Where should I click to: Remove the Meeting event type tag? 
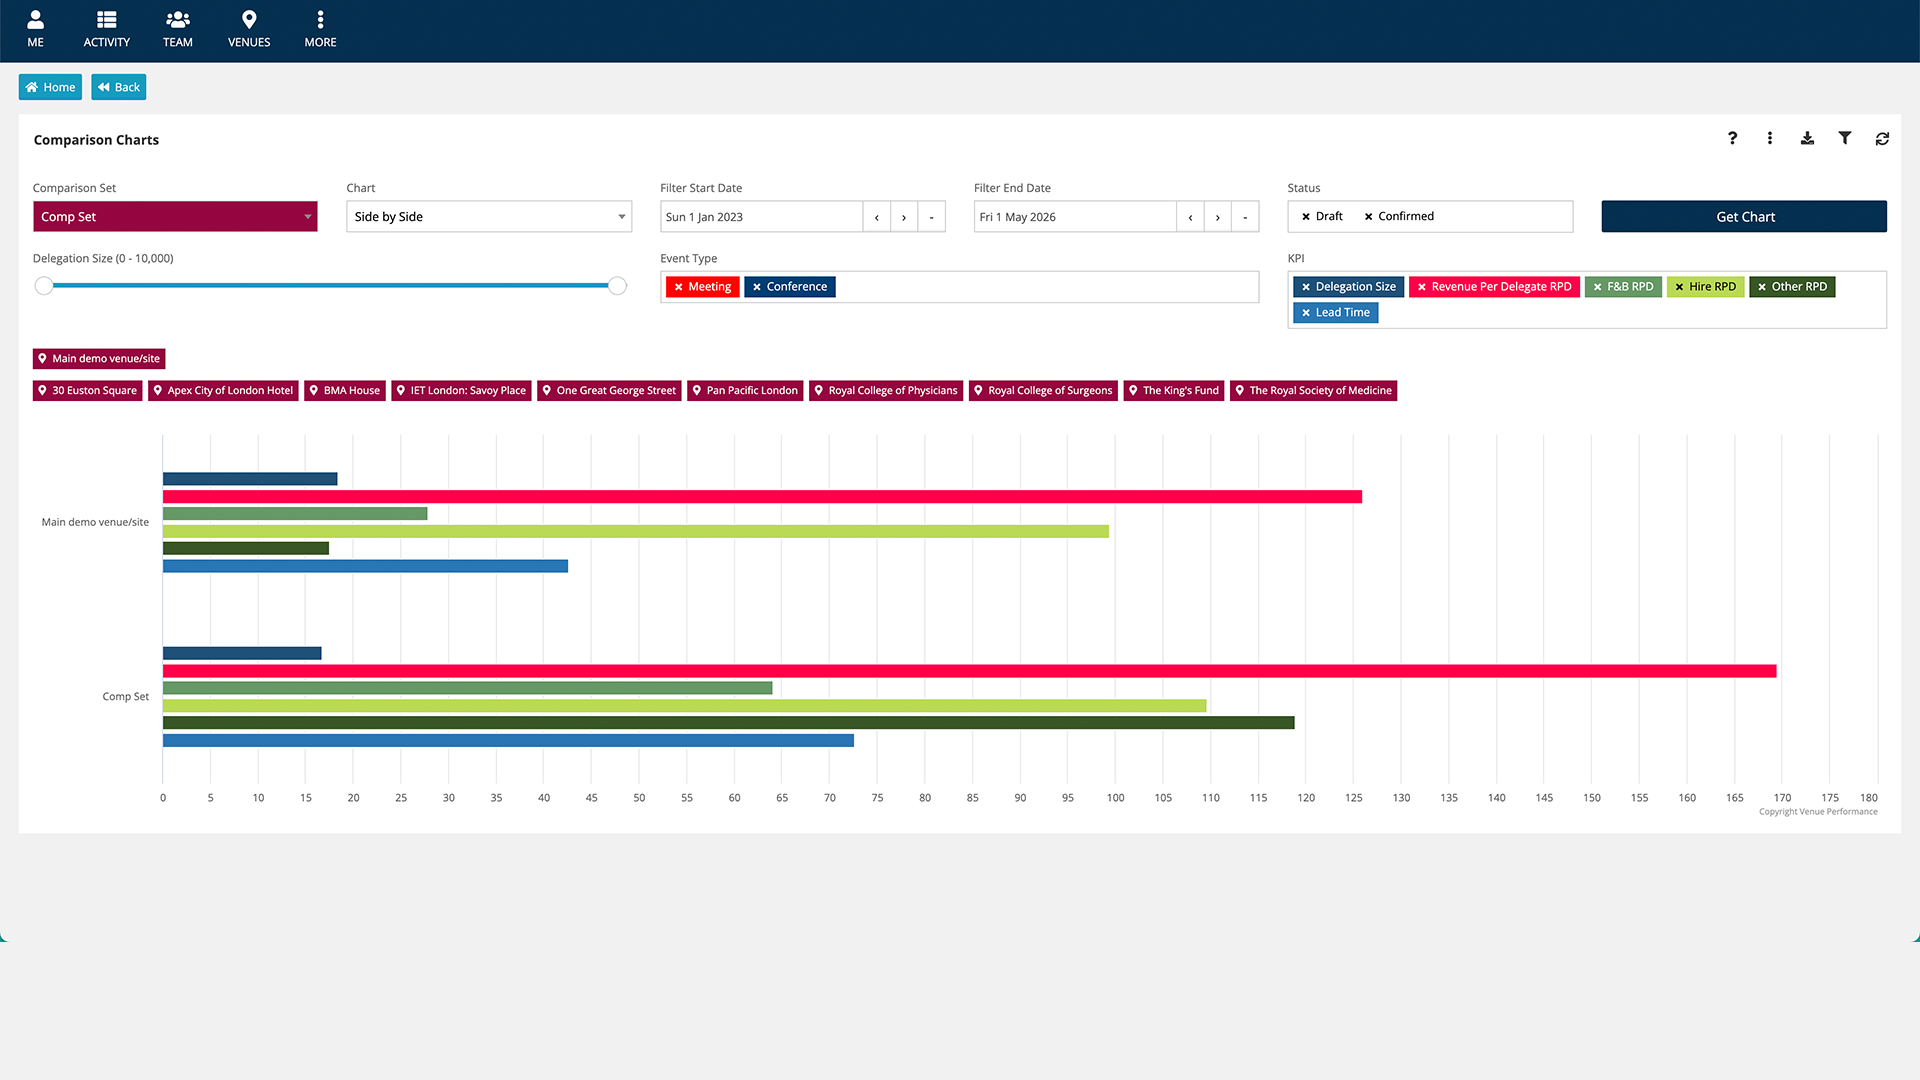678,287
